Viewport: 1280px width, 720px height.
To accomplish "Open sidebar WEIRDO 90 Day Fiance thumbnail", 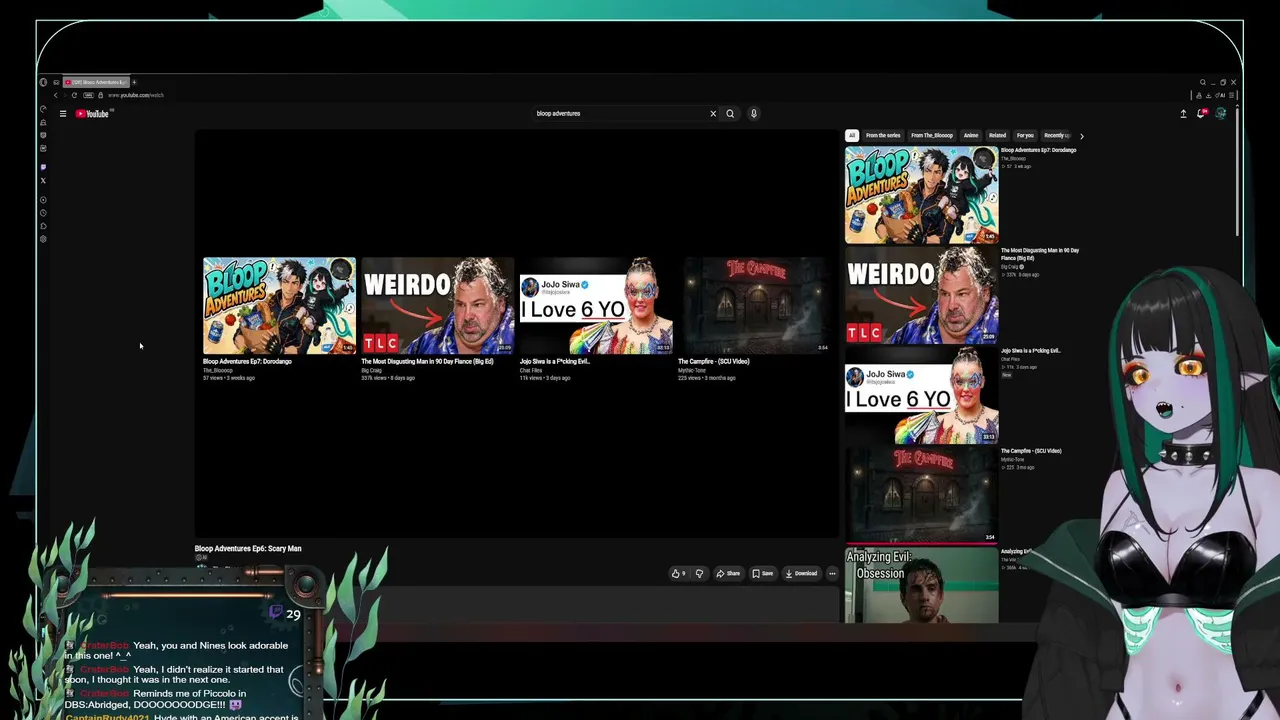I will click(921, 295).
